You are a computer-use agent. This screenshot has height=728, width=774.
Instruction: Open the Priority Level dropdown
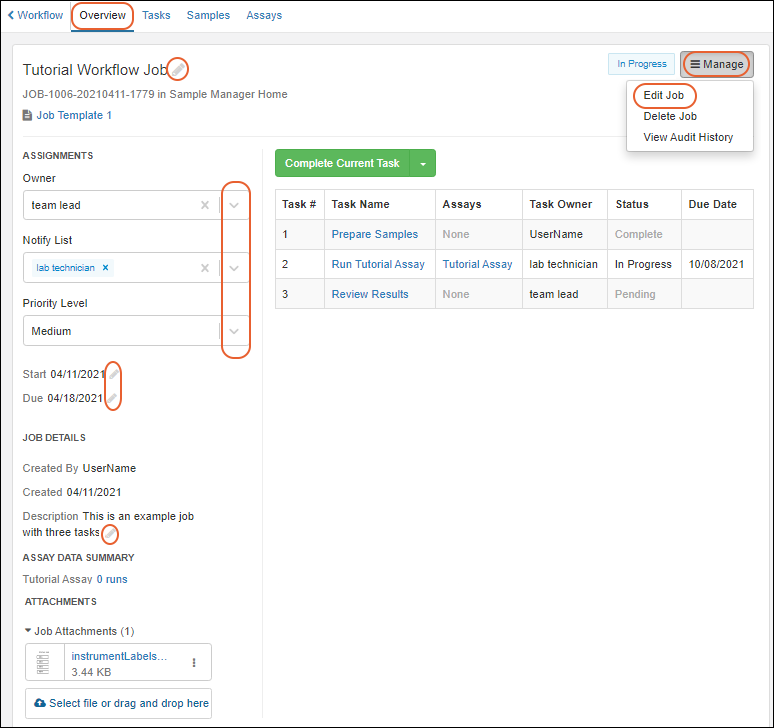click(x=234, y=331)
